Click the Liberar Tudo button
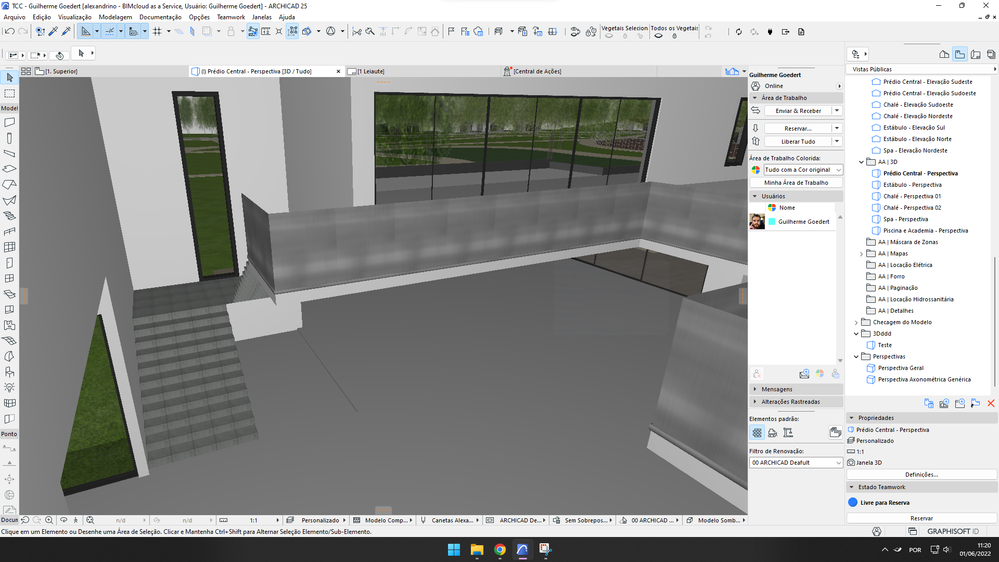This screenshot has width=999, height=562. (796, 142)
